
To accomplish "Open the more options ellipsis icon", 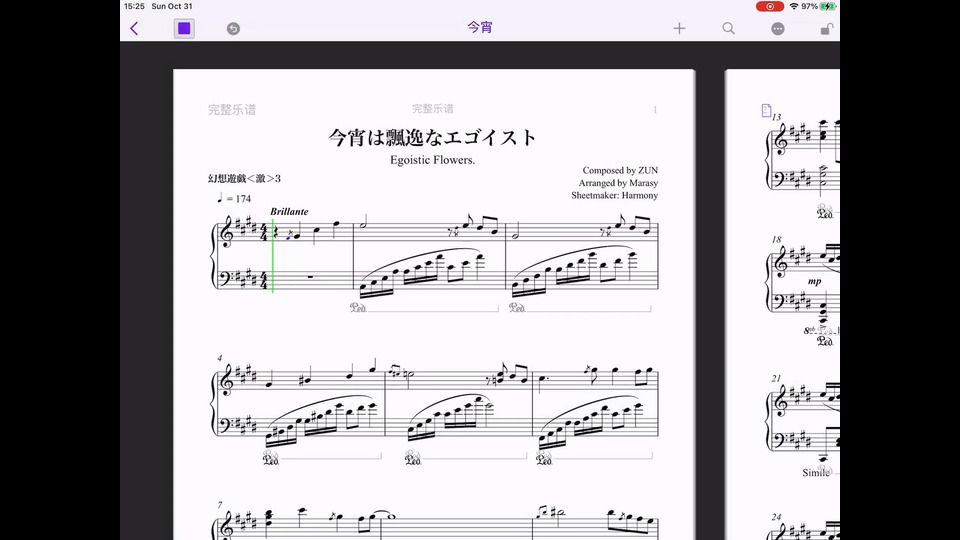I will 778,29.
